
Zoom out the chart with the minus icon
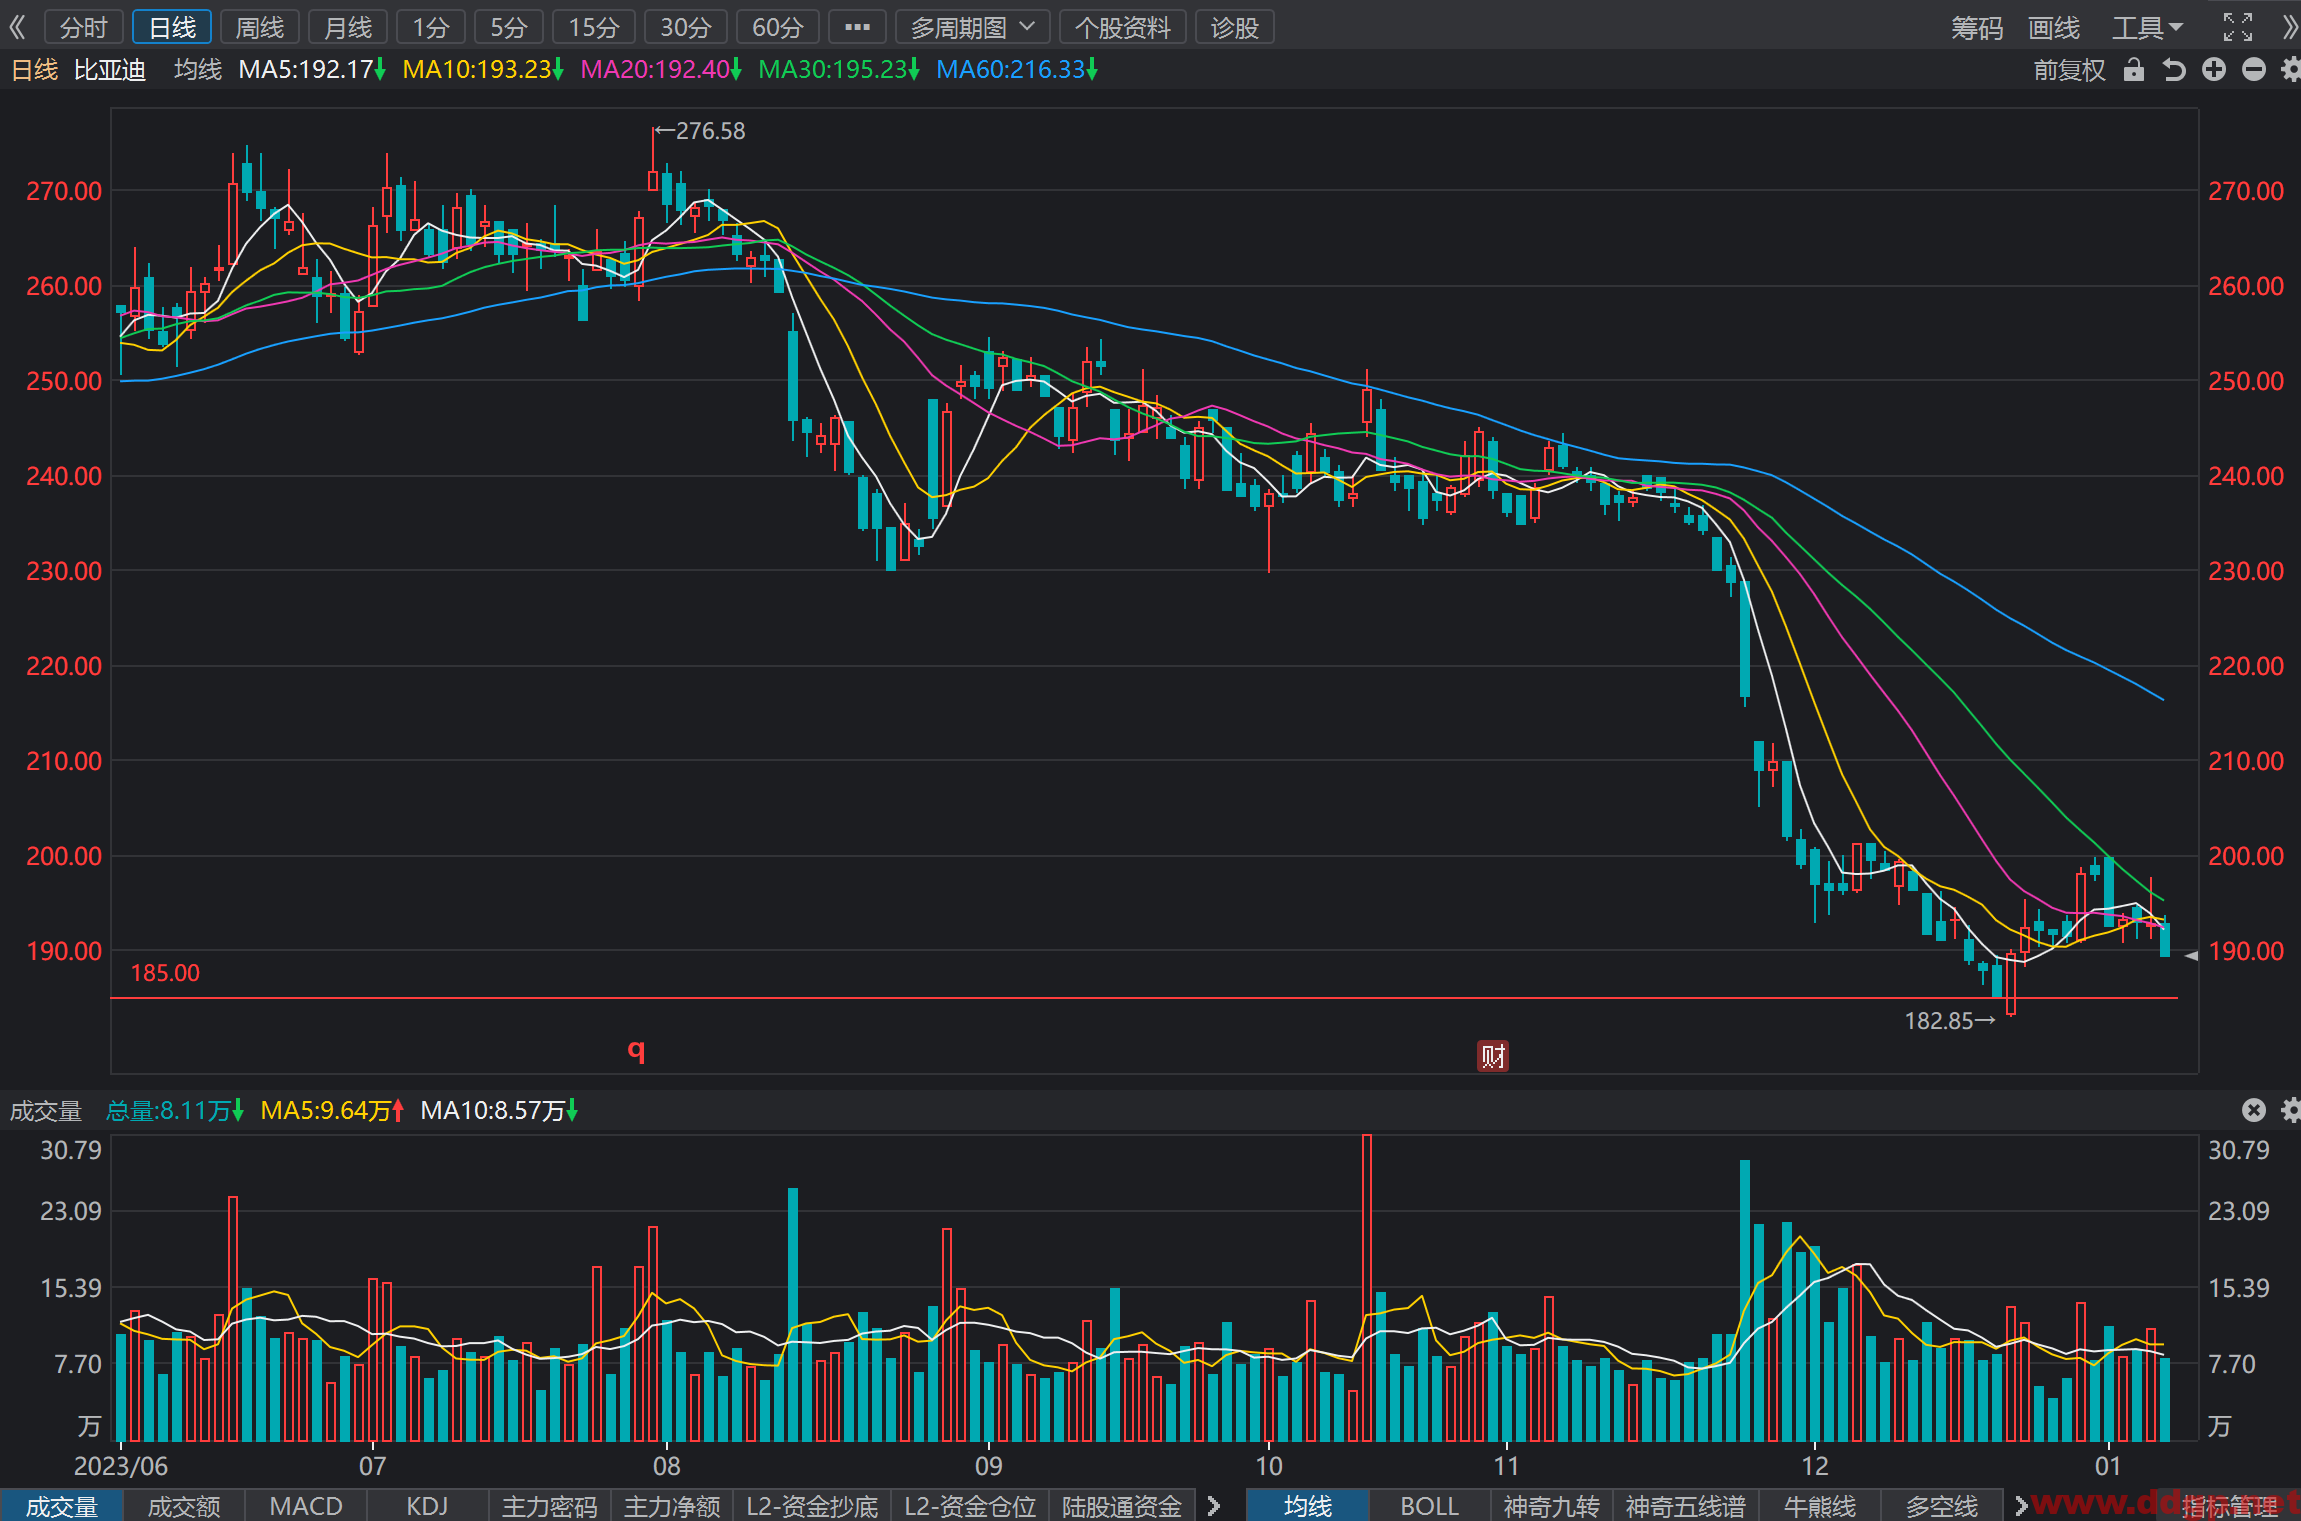(x=2254, y=70)
